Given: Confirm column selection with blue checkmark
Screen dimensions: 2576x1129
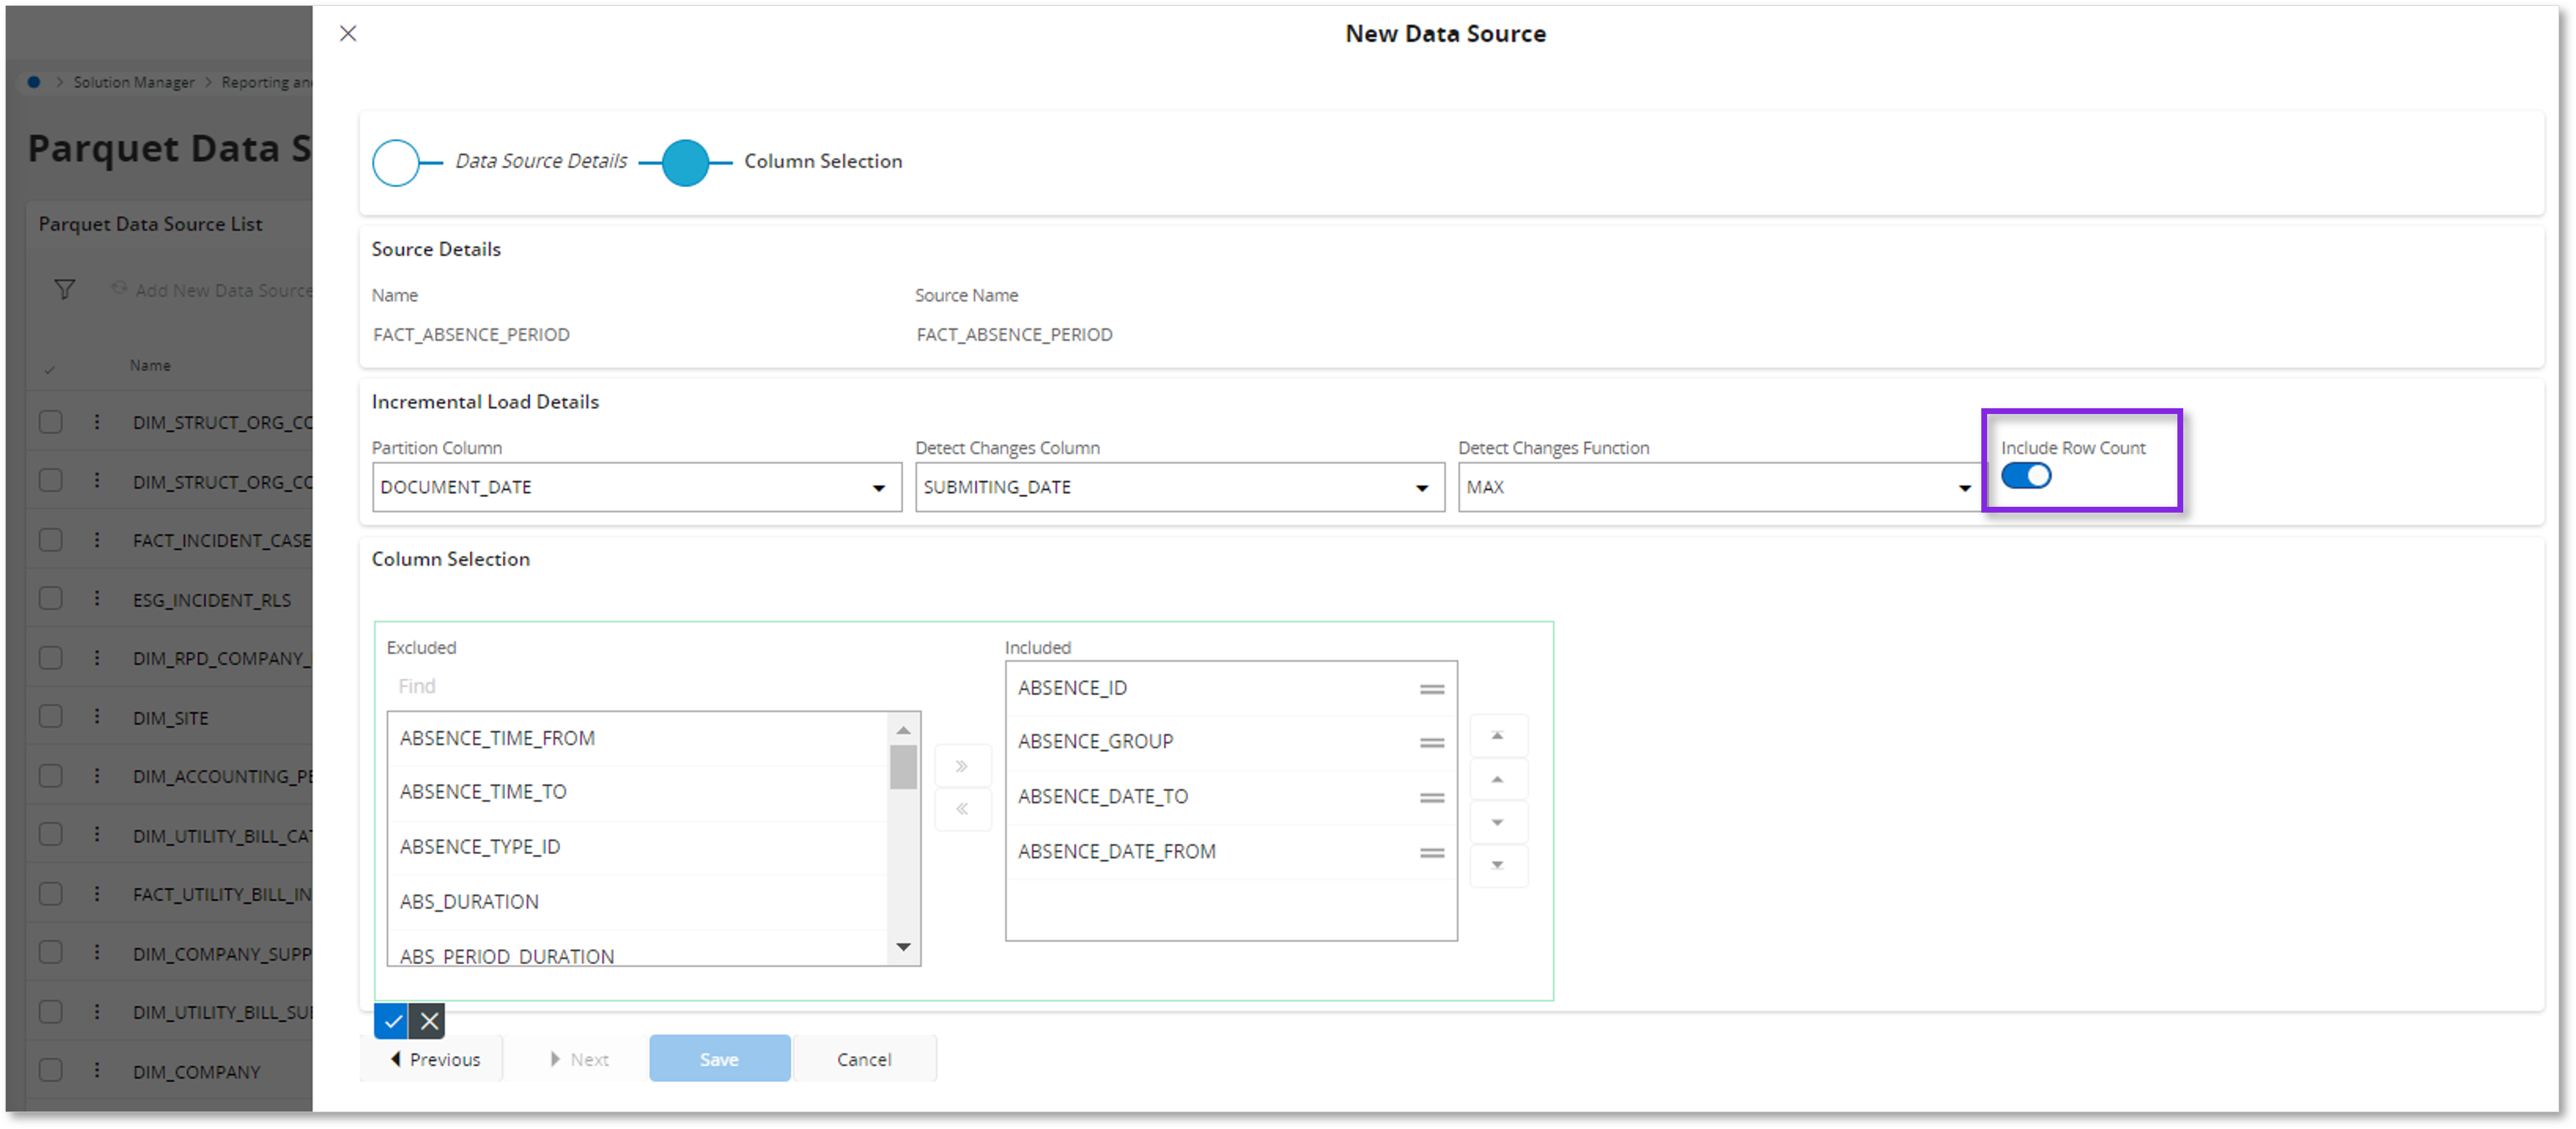Looking at the screenshot, I should 392,1021.
